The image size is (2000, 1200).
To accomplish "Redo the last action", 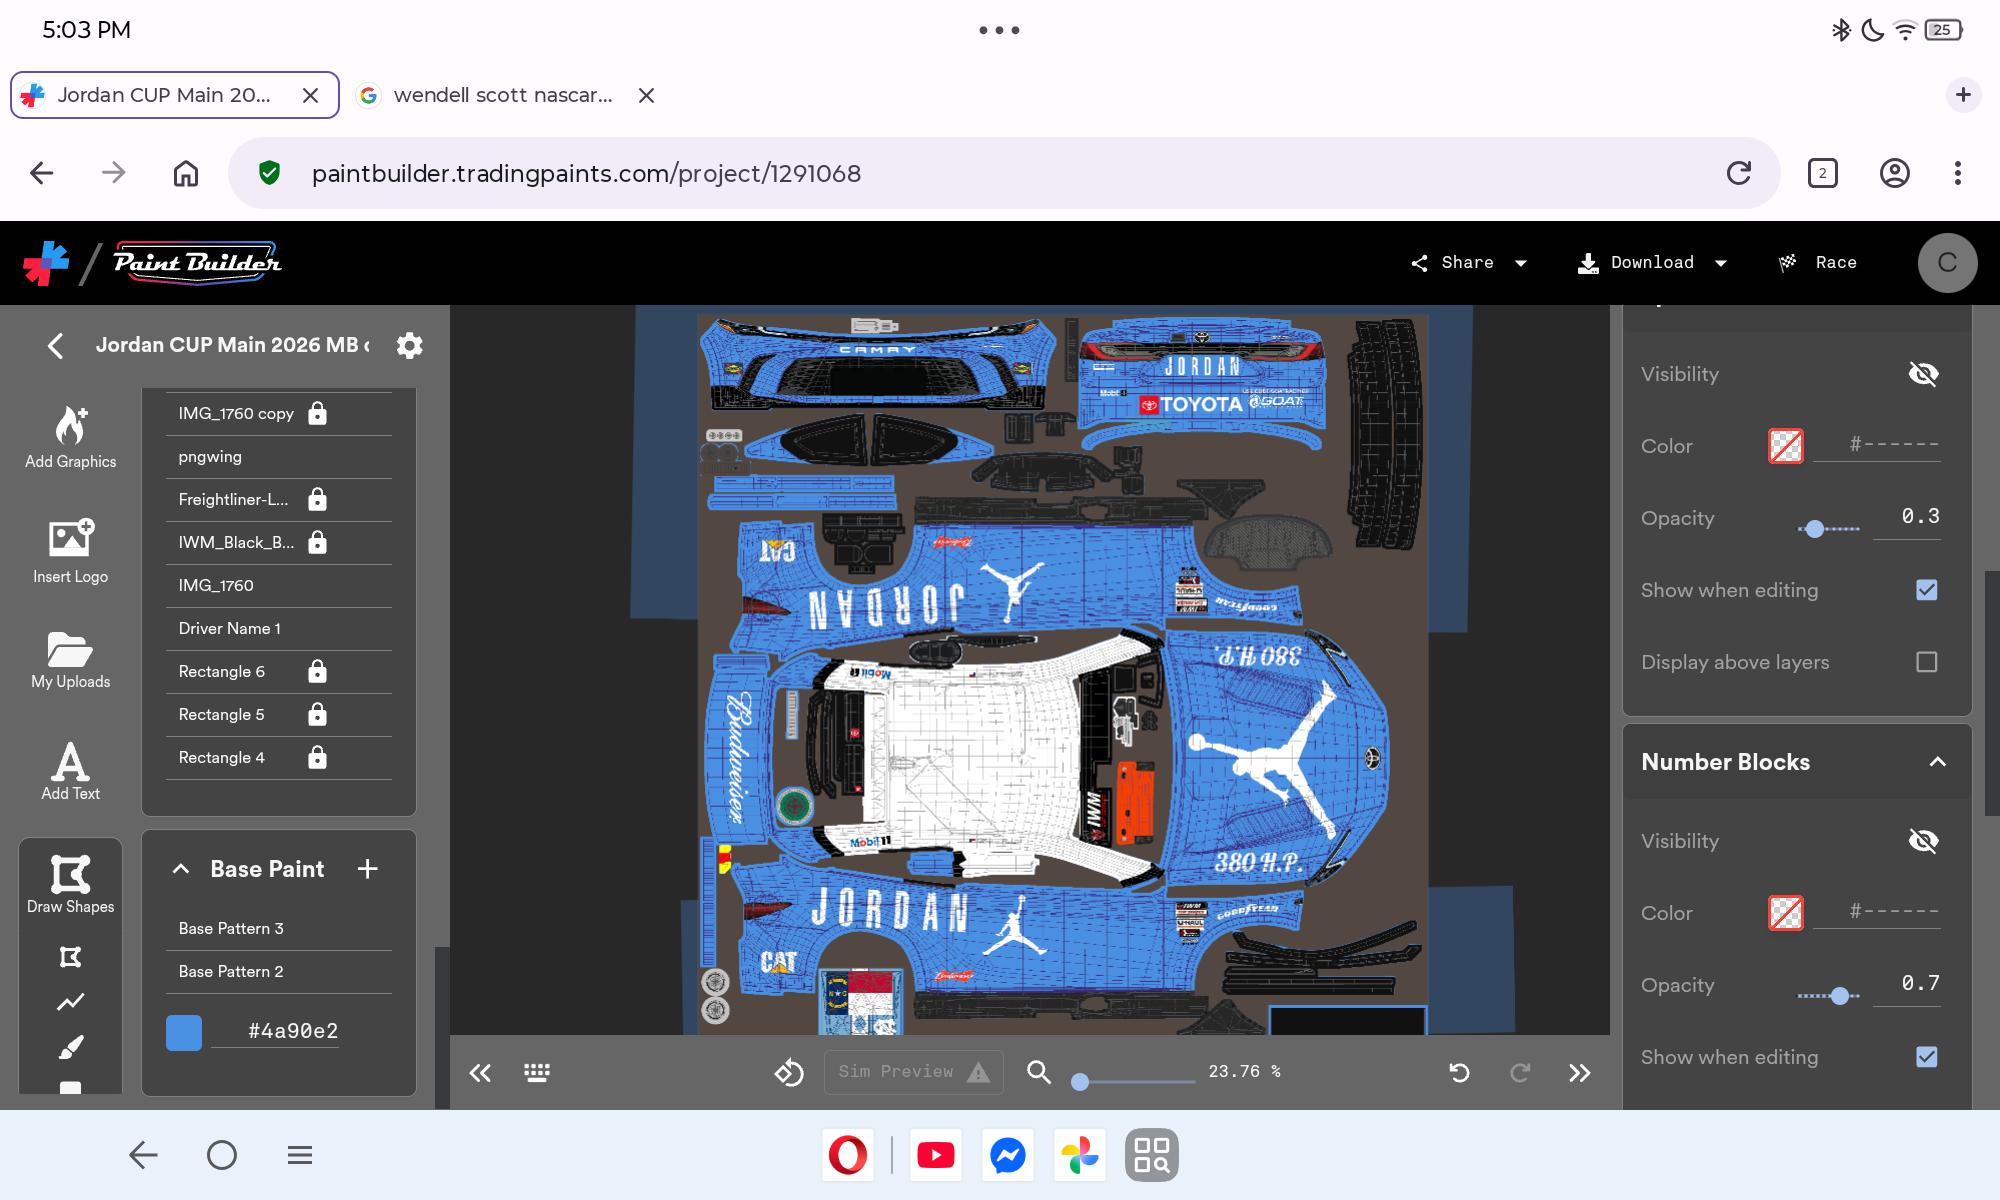I will click(1520, 1073).
